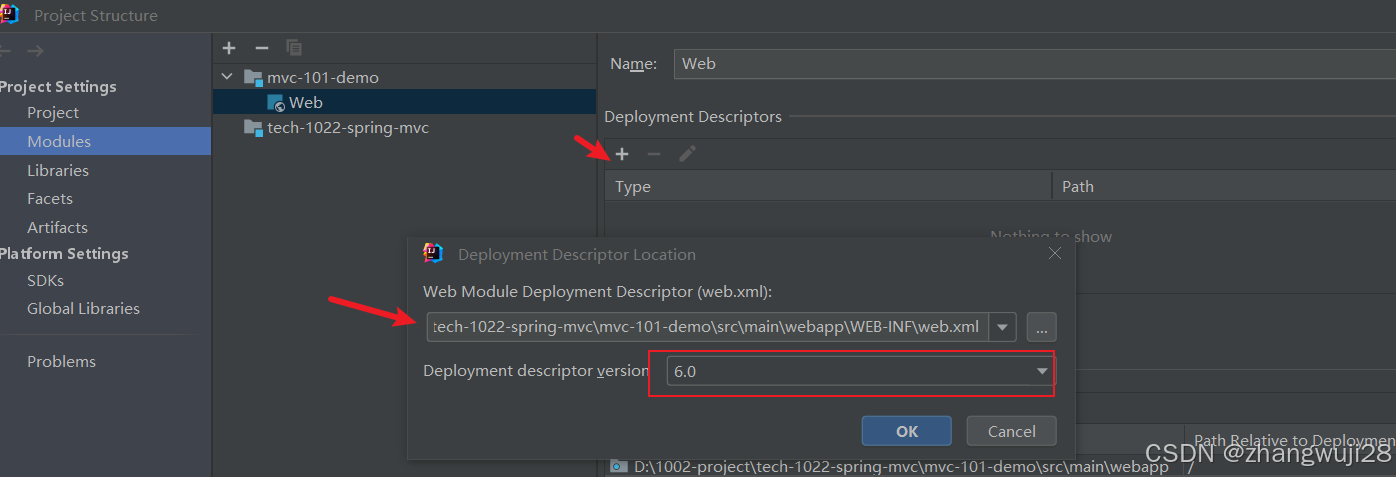
Task: Select the tech-1022-spring-mvc module
Action: [x=347, y=128]
